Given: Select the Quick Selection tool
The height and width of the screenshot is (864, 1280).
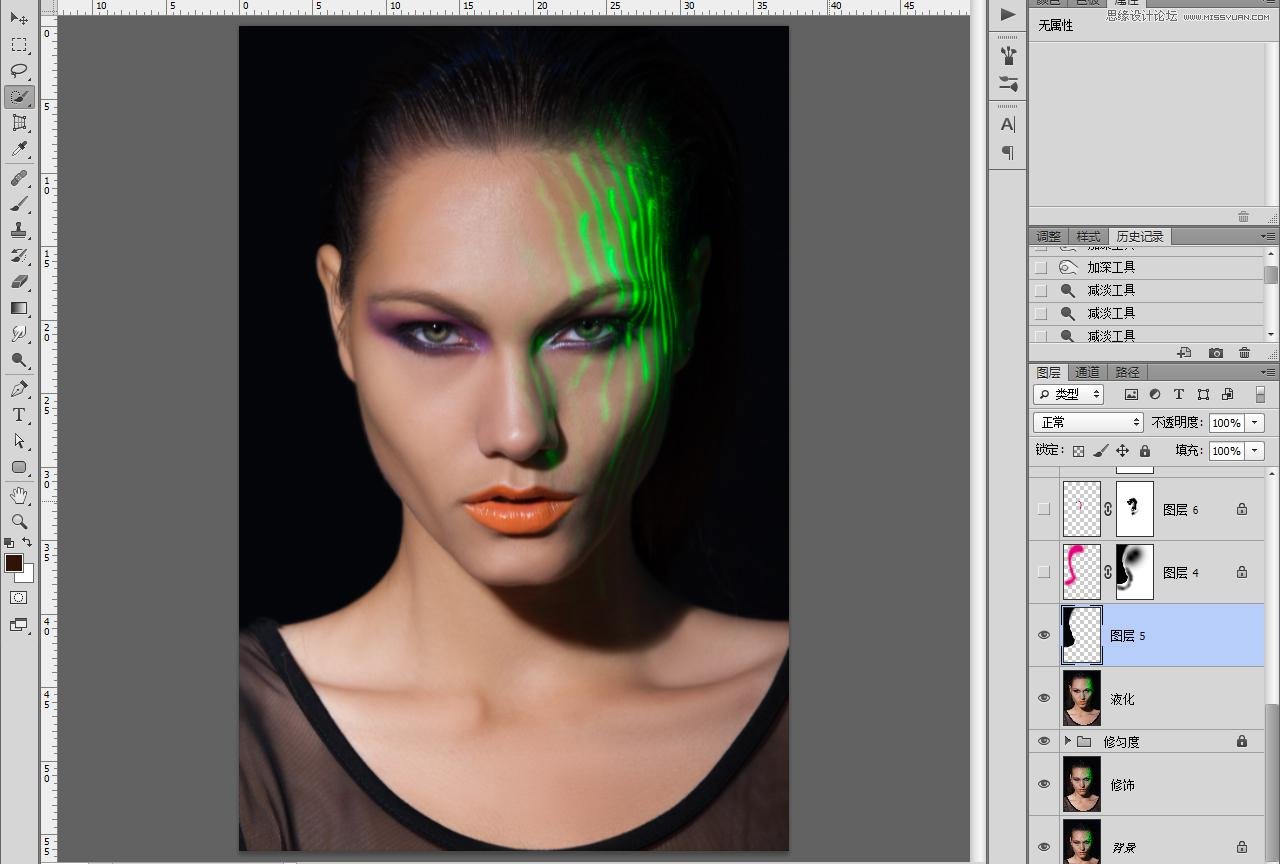Looking at the screenshot, I should (x=19, y=97).
